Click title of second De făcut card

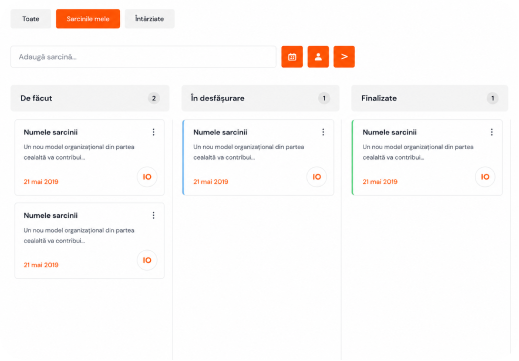click(x=51, y=216)
